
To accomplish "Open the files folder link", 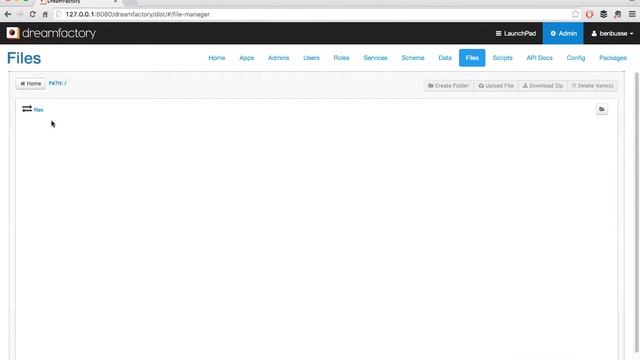I will tap(38, 110).
